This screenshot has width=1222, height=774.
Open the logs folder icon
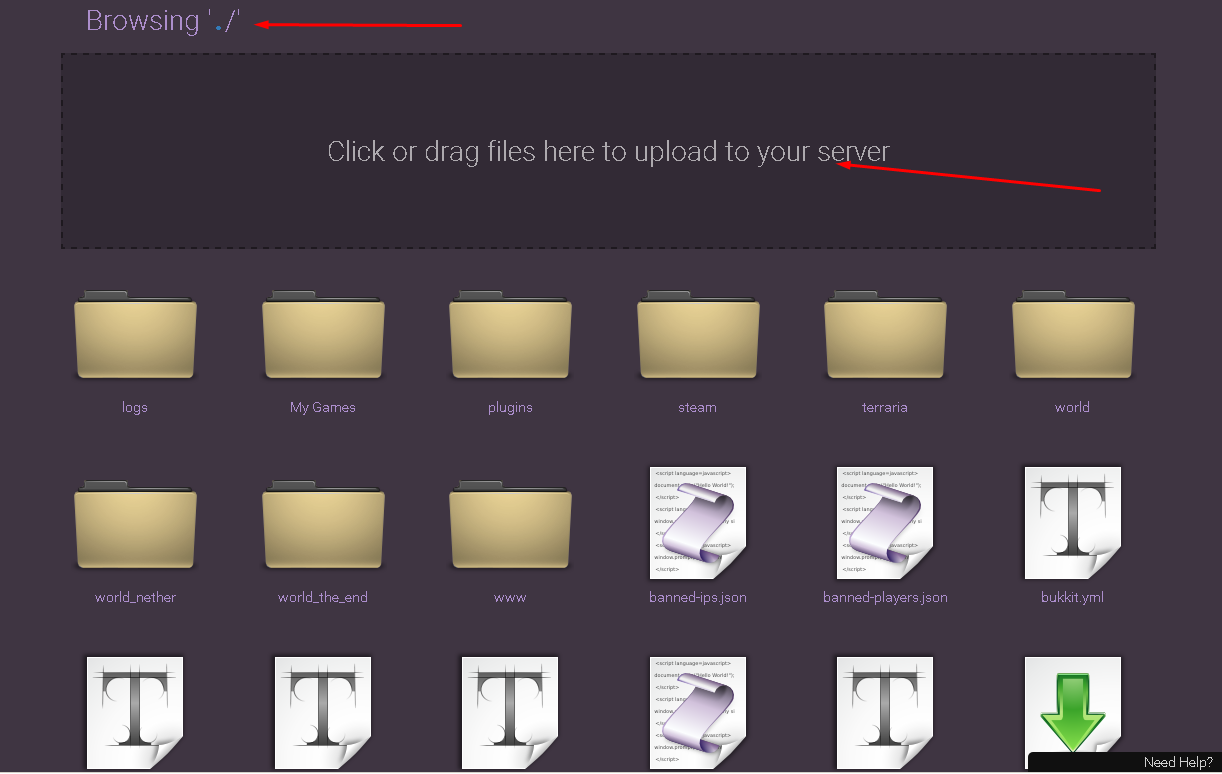(135, 335)
